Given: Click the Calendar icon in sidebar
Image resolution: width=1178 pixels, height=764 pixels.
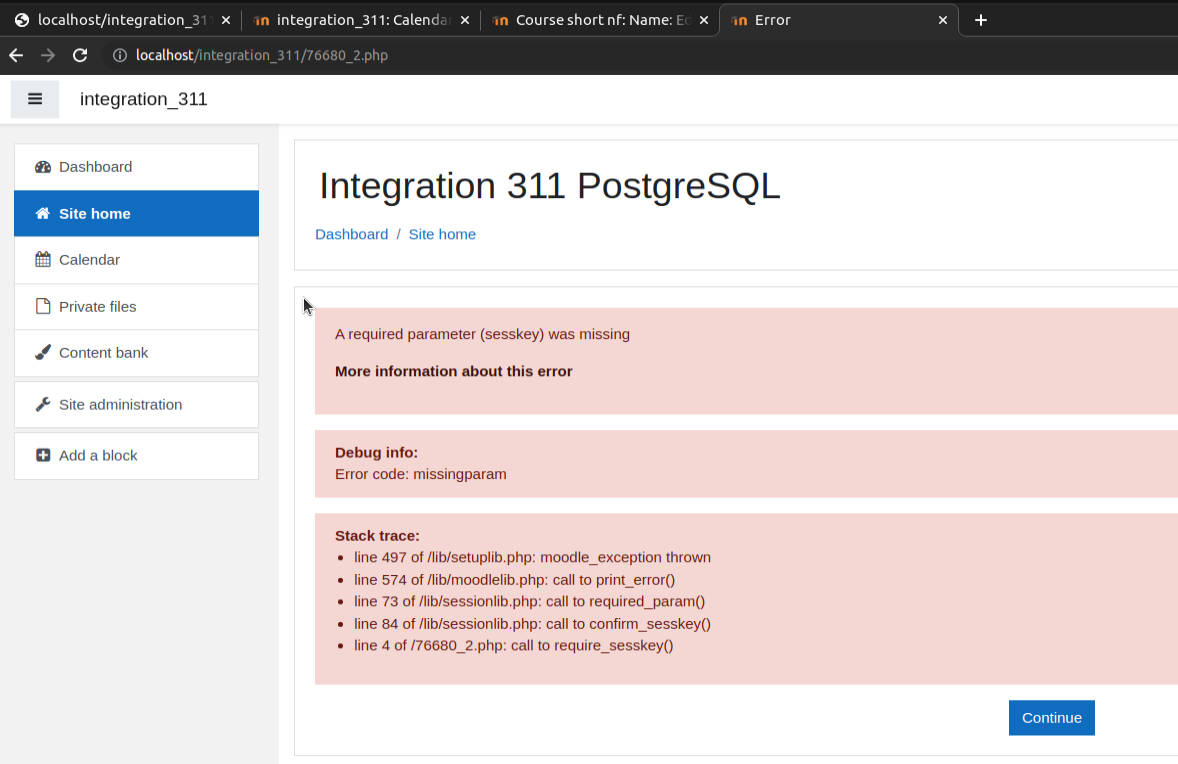Looking at the screenshot, I should (43, 260).
